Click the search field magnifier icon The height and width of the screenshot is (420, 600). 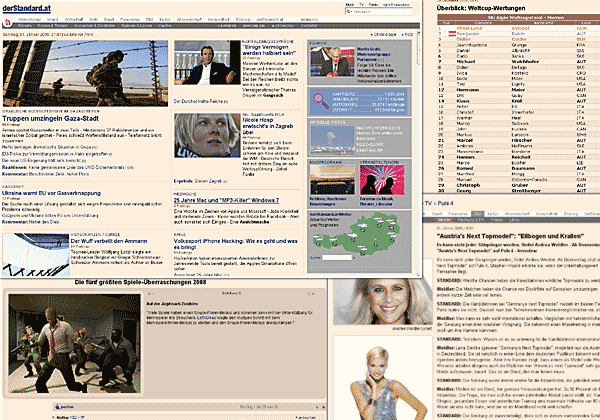[349, 12]
